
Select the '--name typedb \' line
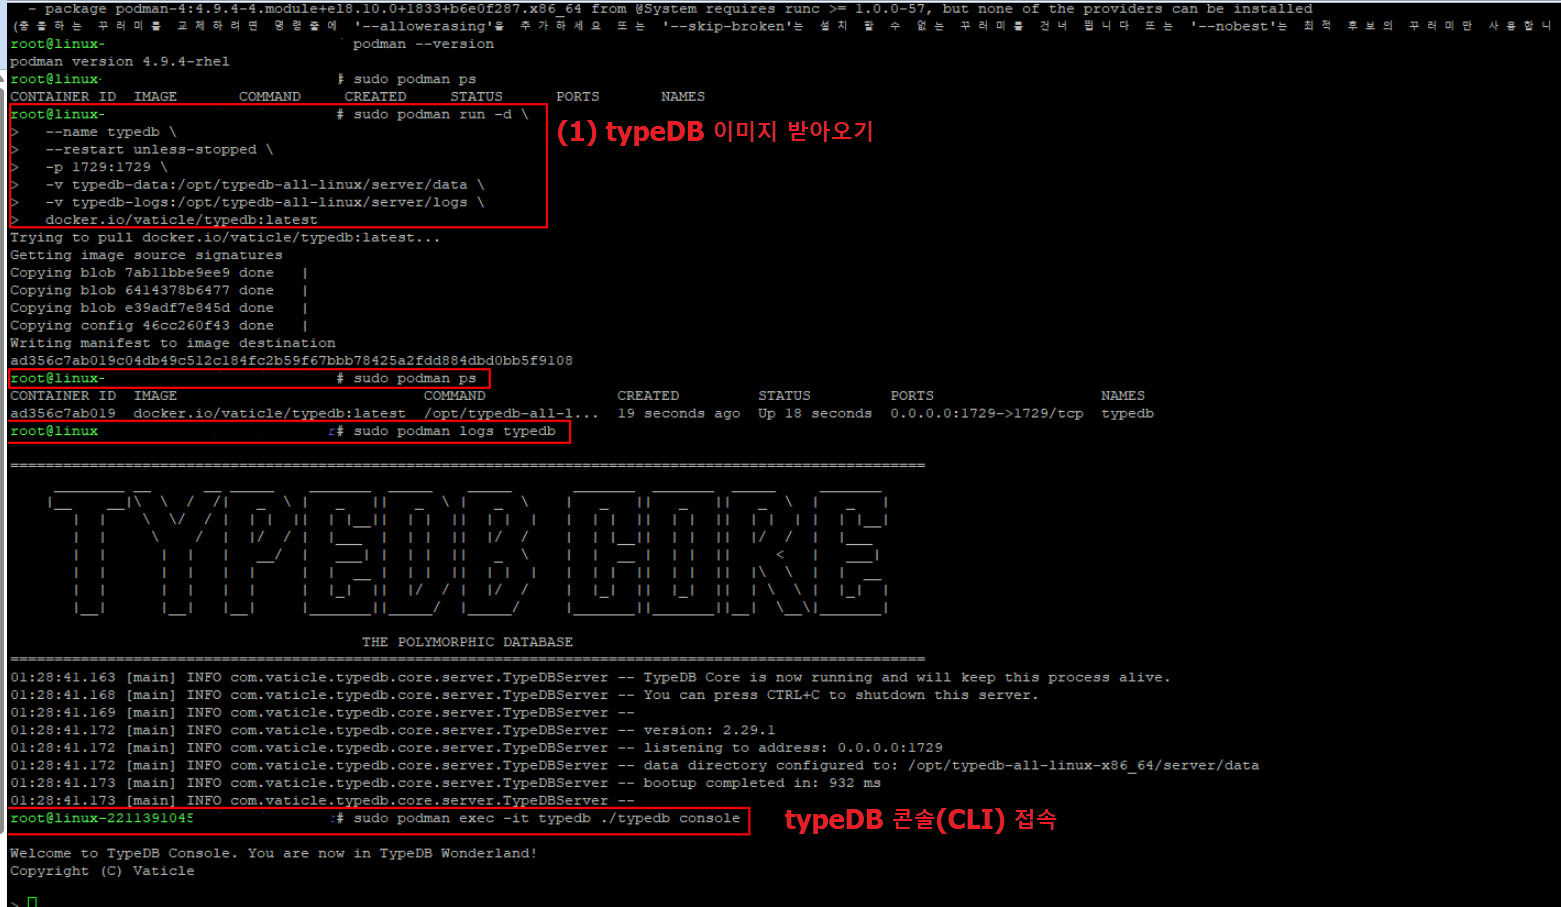110,132
